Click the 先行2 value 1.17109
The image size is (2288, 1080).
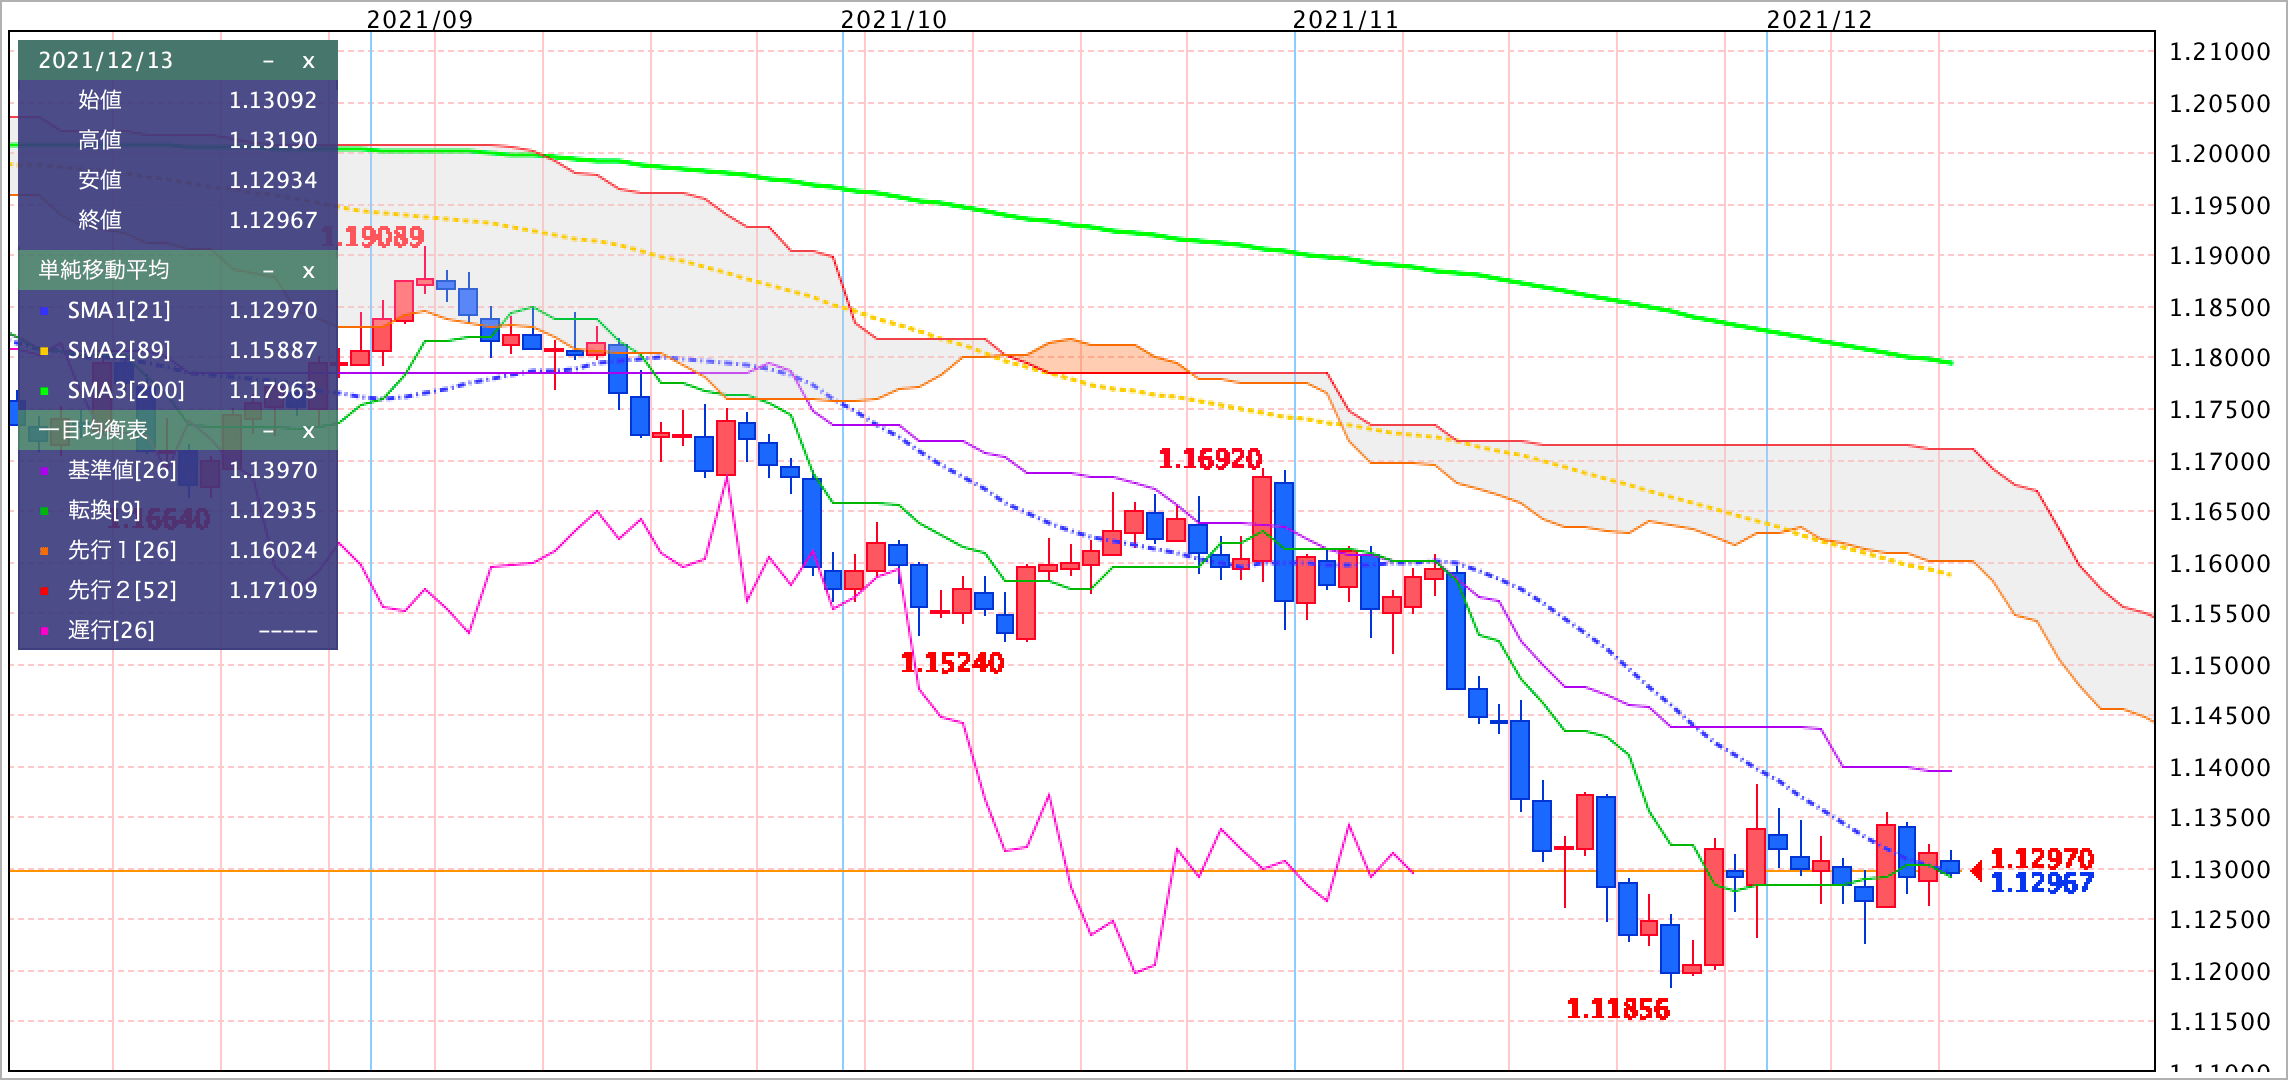coord(273,591)
